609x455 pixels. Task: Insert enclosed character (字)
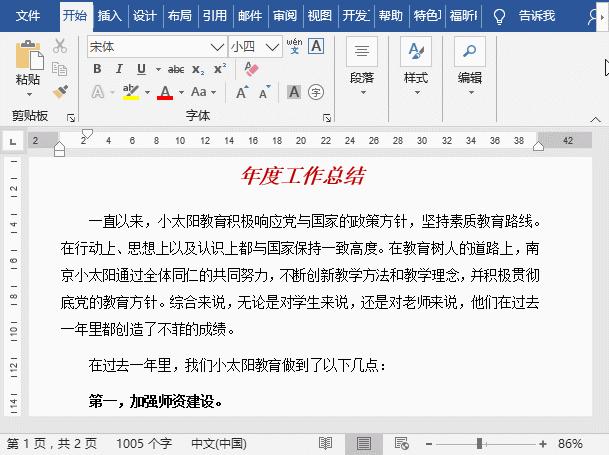[x=316, y=92]
